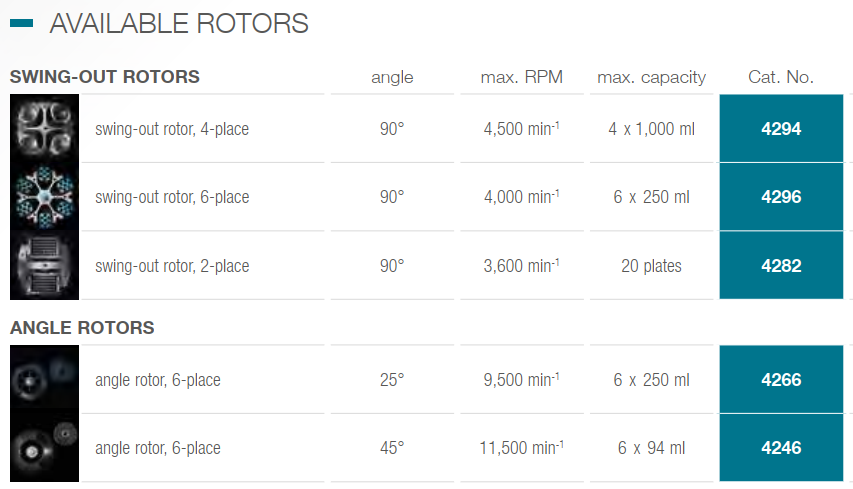This screenshot has width=853, height=489.
Task: Click the 2-place swing-out rotor image
Action: 44,266
